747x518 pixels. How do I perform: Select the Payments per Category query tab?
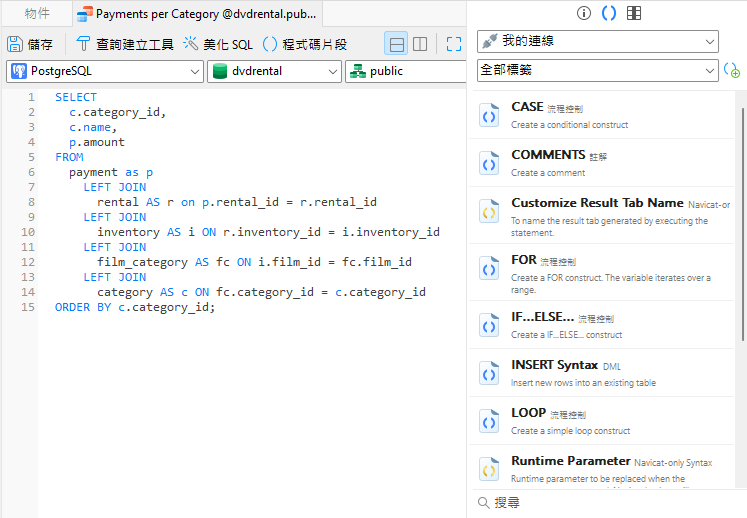199,14
